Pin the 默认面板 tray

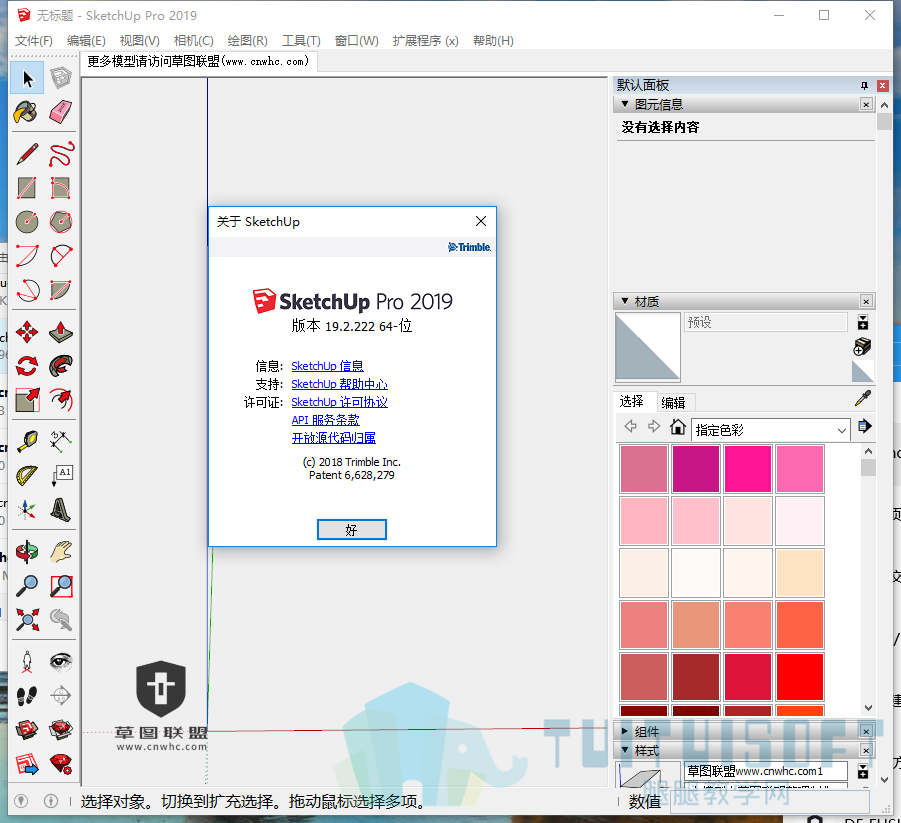click(x=864, y=86)
